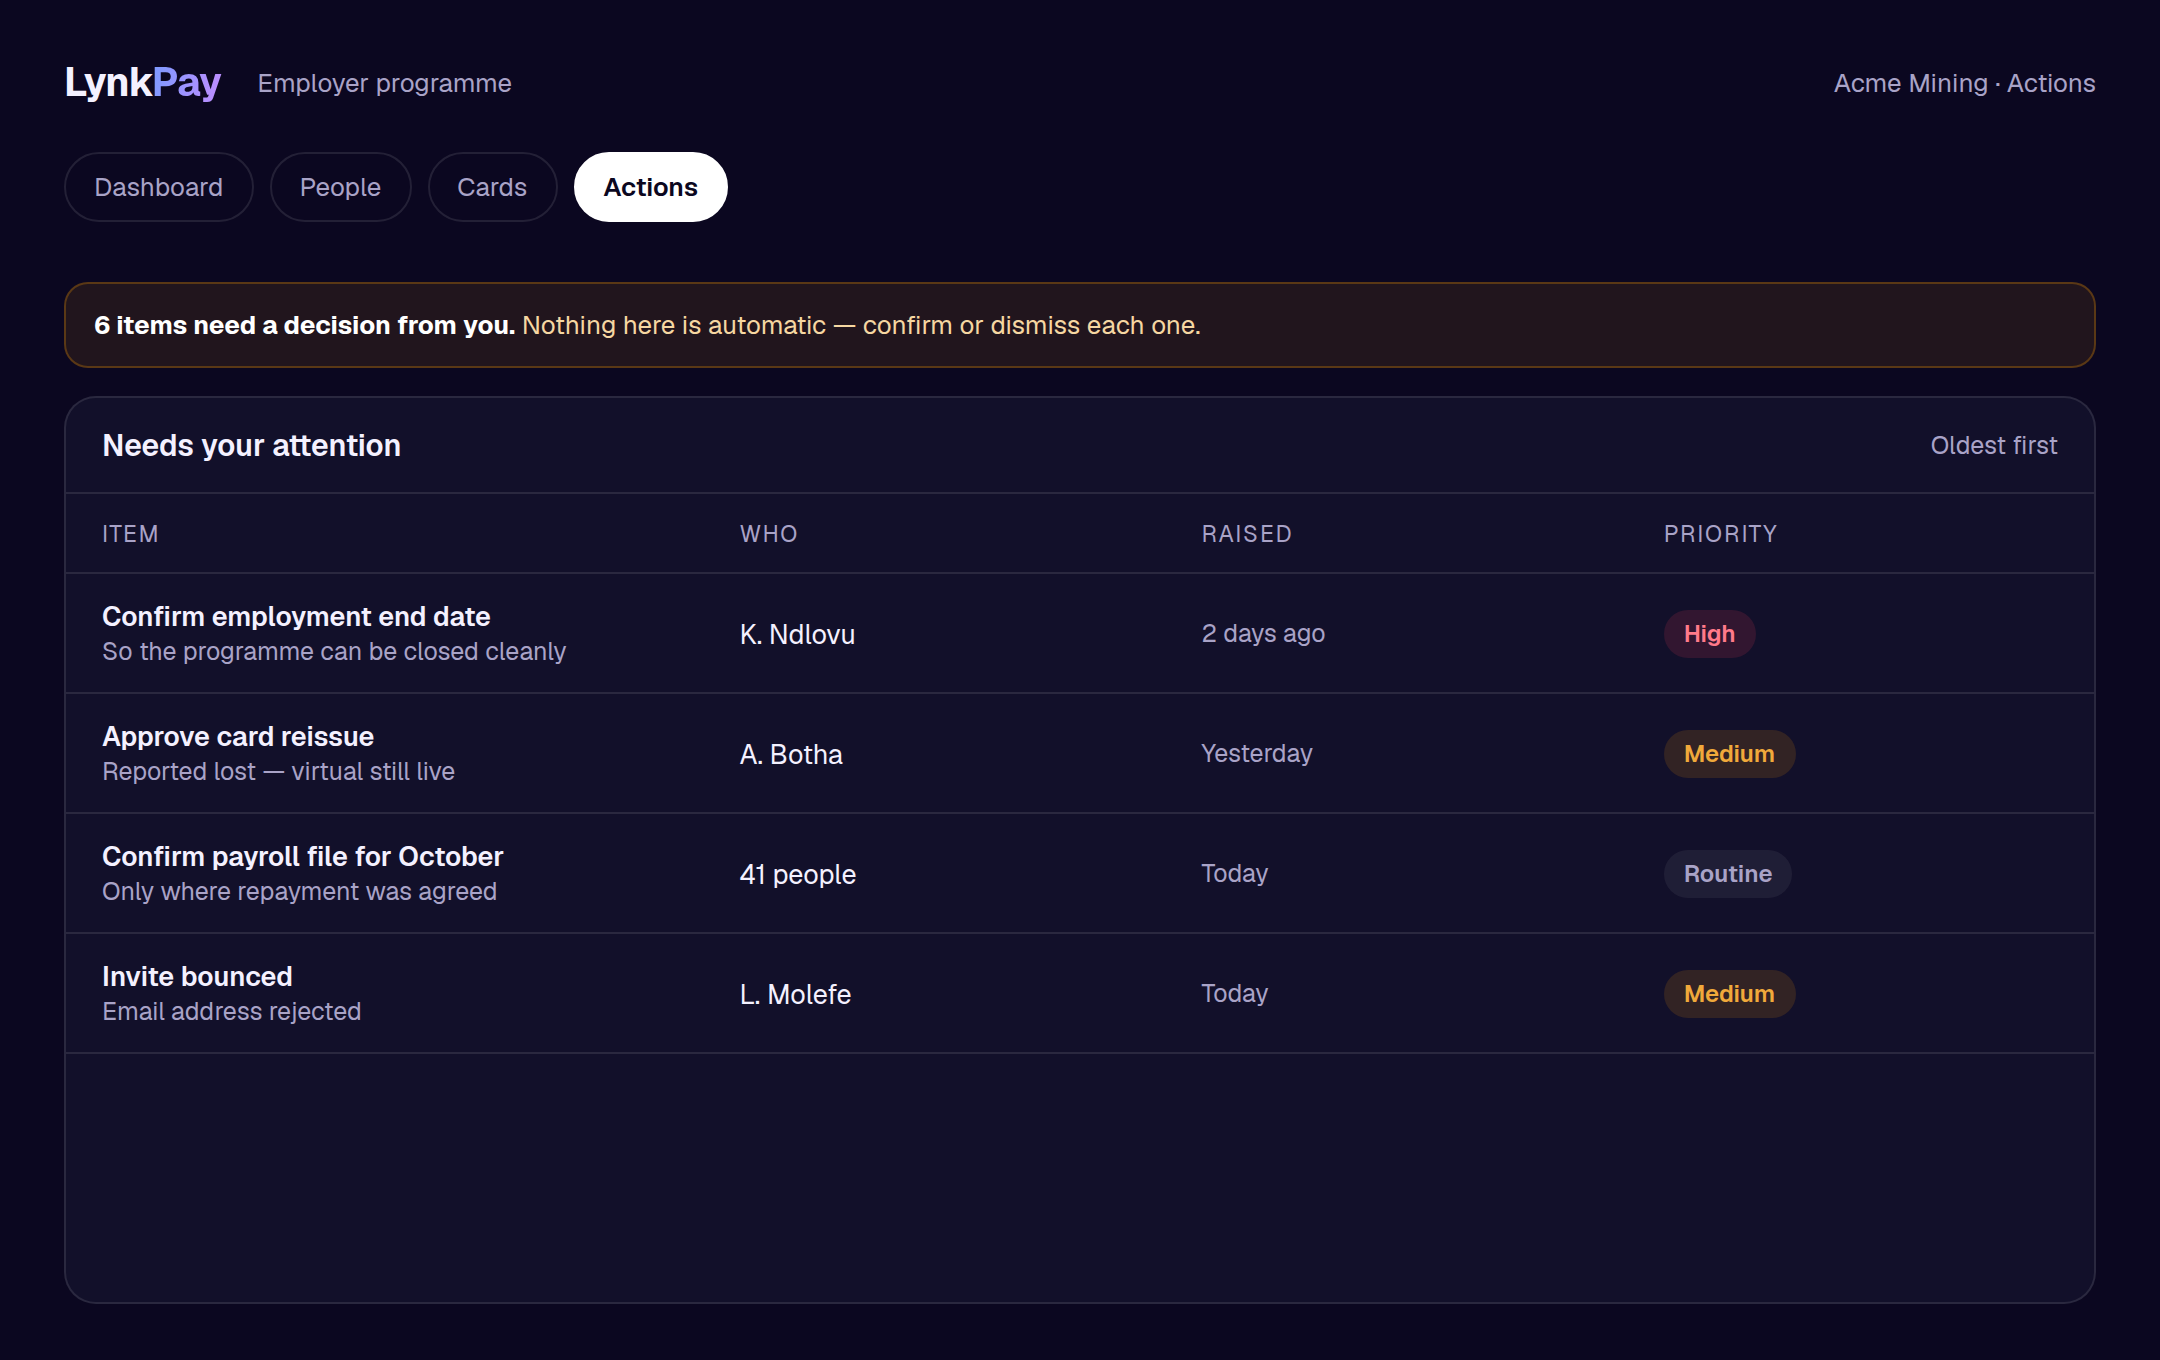Click the Medium badge on the A. Botha row

click(x=1729, y=754)
